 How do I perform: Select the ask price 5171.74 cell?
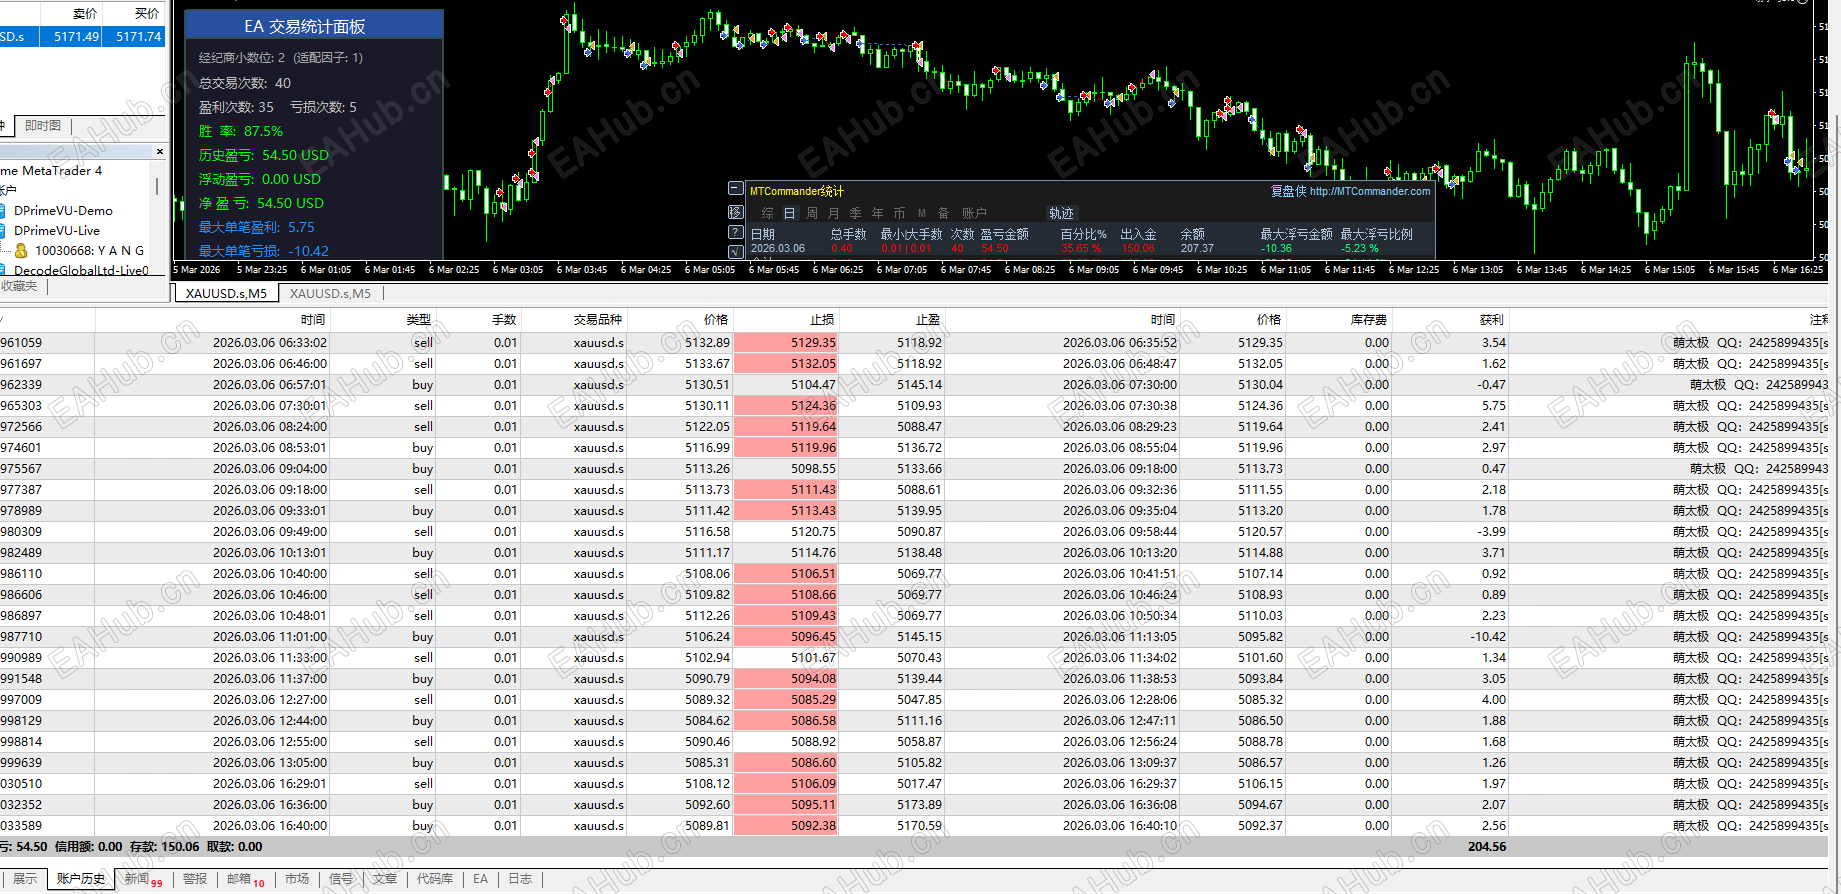135,37
